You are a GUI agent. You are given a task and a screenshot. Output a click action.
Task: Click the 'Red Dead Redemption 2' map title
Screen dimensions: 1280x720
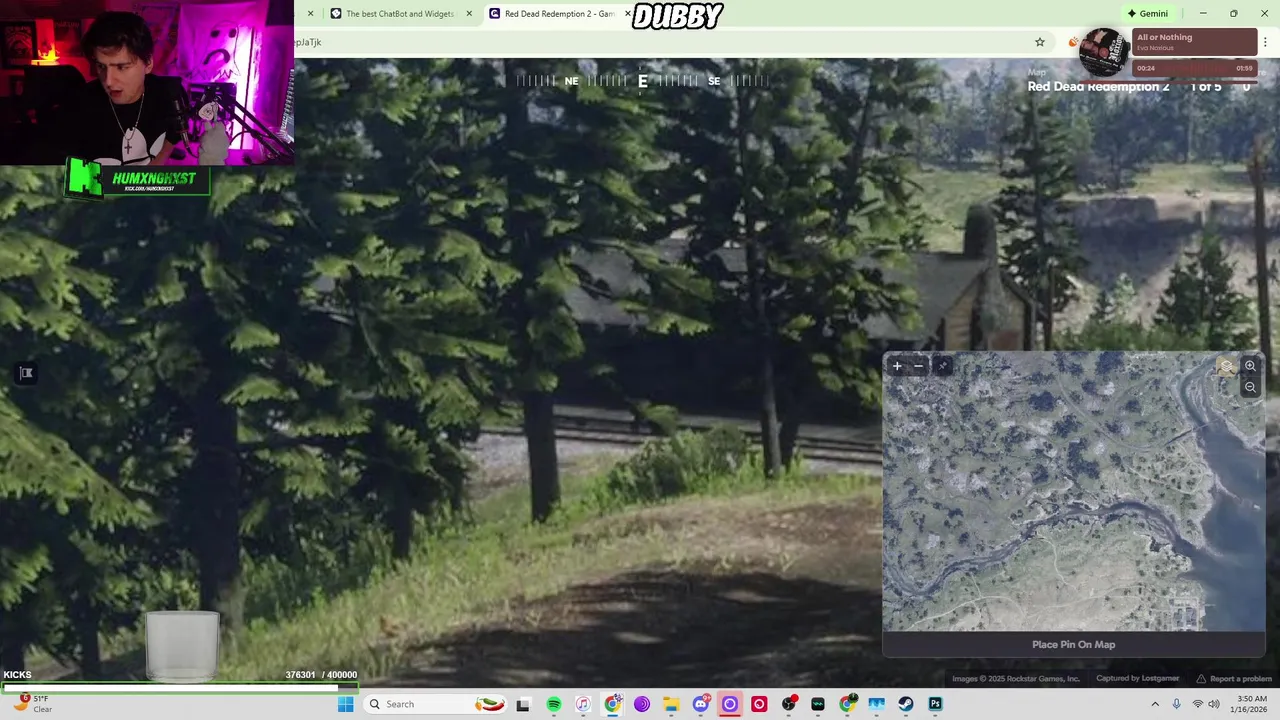1098,87
